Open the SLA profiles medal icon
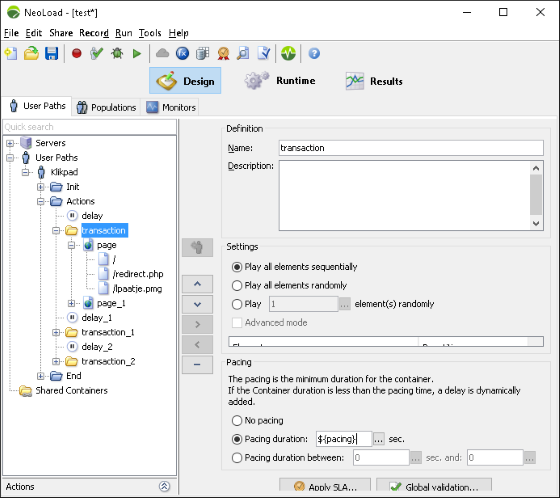Image resolution: width=560 pixels, height=498 pixels. (x=223, y=54)
